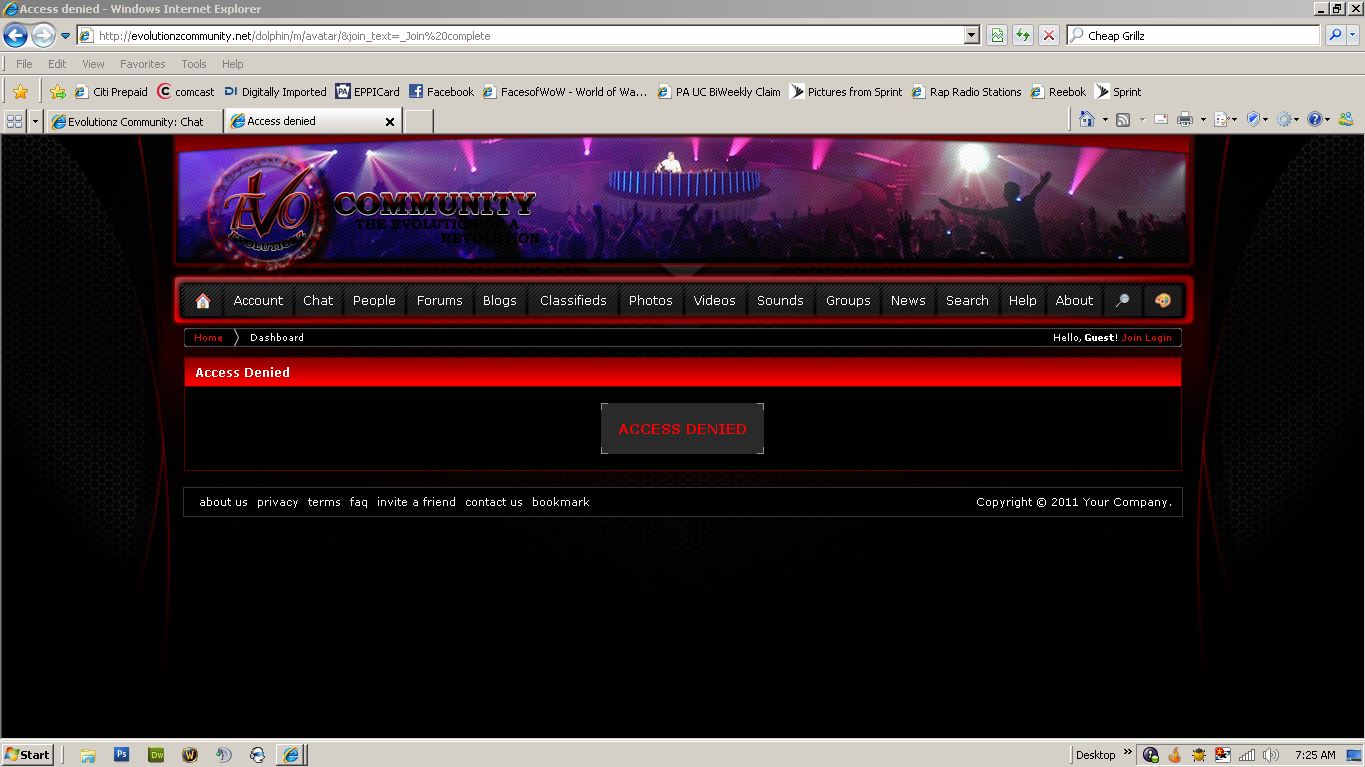Open the Chat navigation item
Screen dimensions: 1365x767
tap(318, 301)
